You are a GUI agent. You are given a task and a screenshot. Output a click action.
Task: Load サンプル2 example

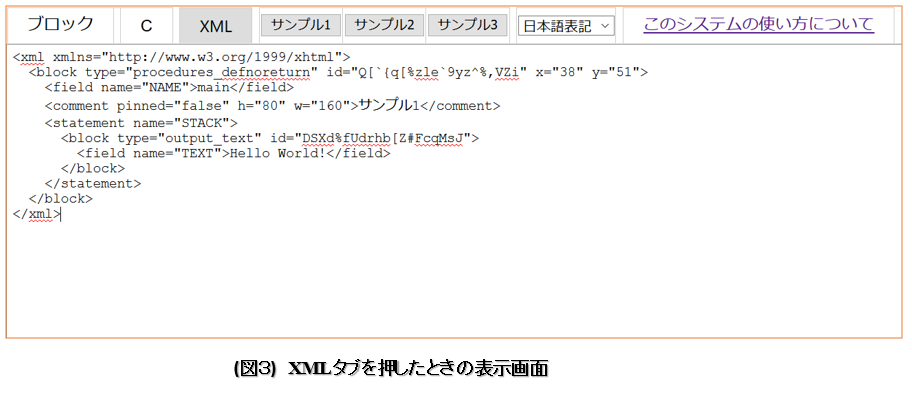click(384, 25)
